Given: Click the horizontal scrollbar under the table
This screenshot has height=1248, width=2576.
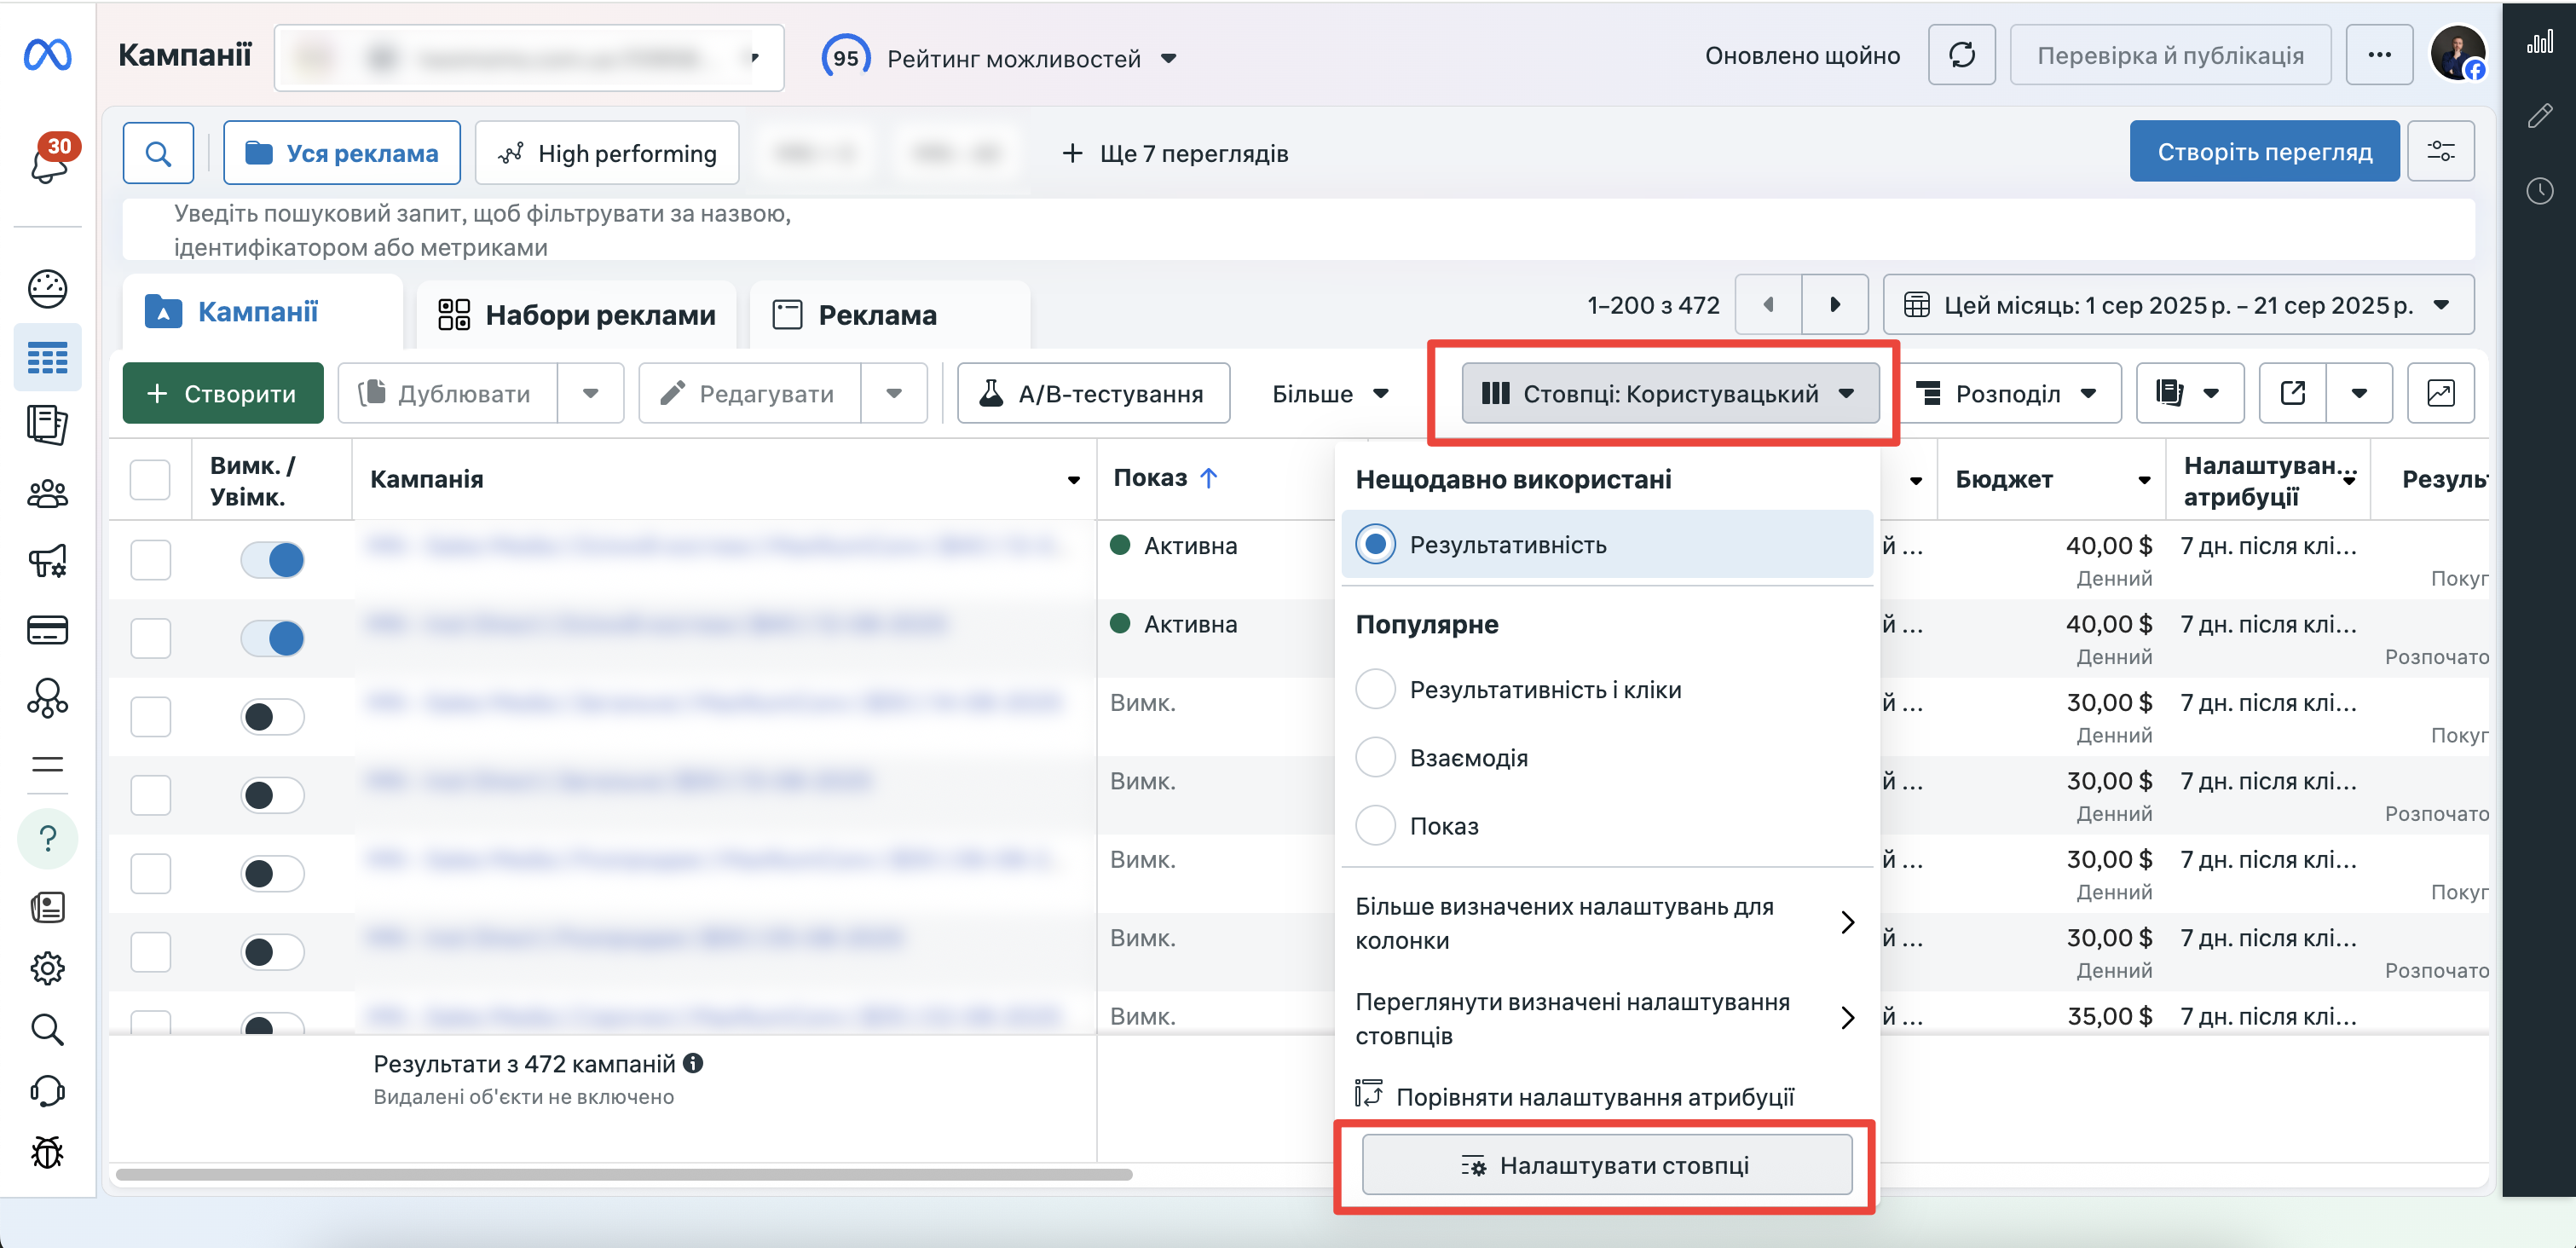Looking at the screenshot, I should point(624,1175).
